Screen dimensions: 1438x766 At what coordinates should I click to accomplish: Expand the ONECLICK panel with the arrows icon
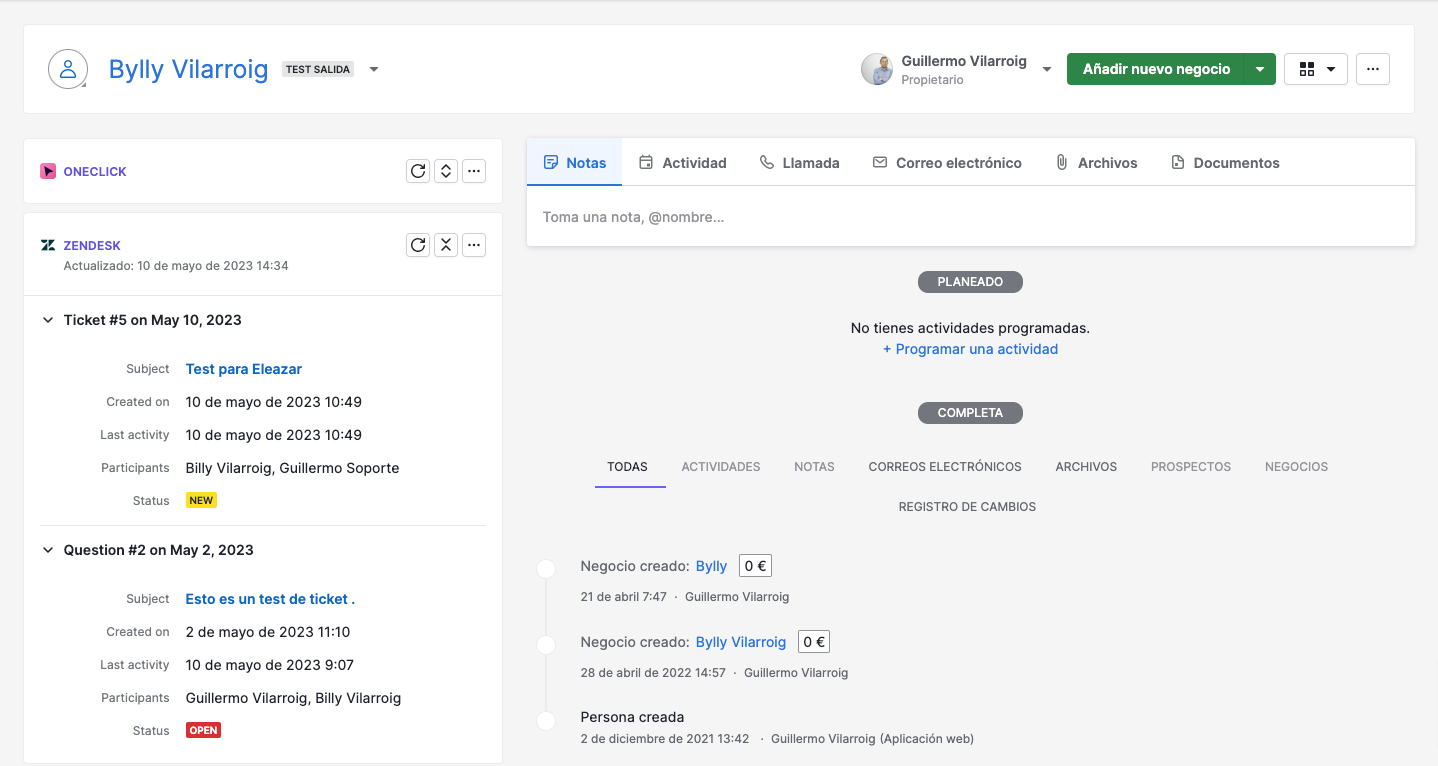pyautogui.click(x=446, y=171)
